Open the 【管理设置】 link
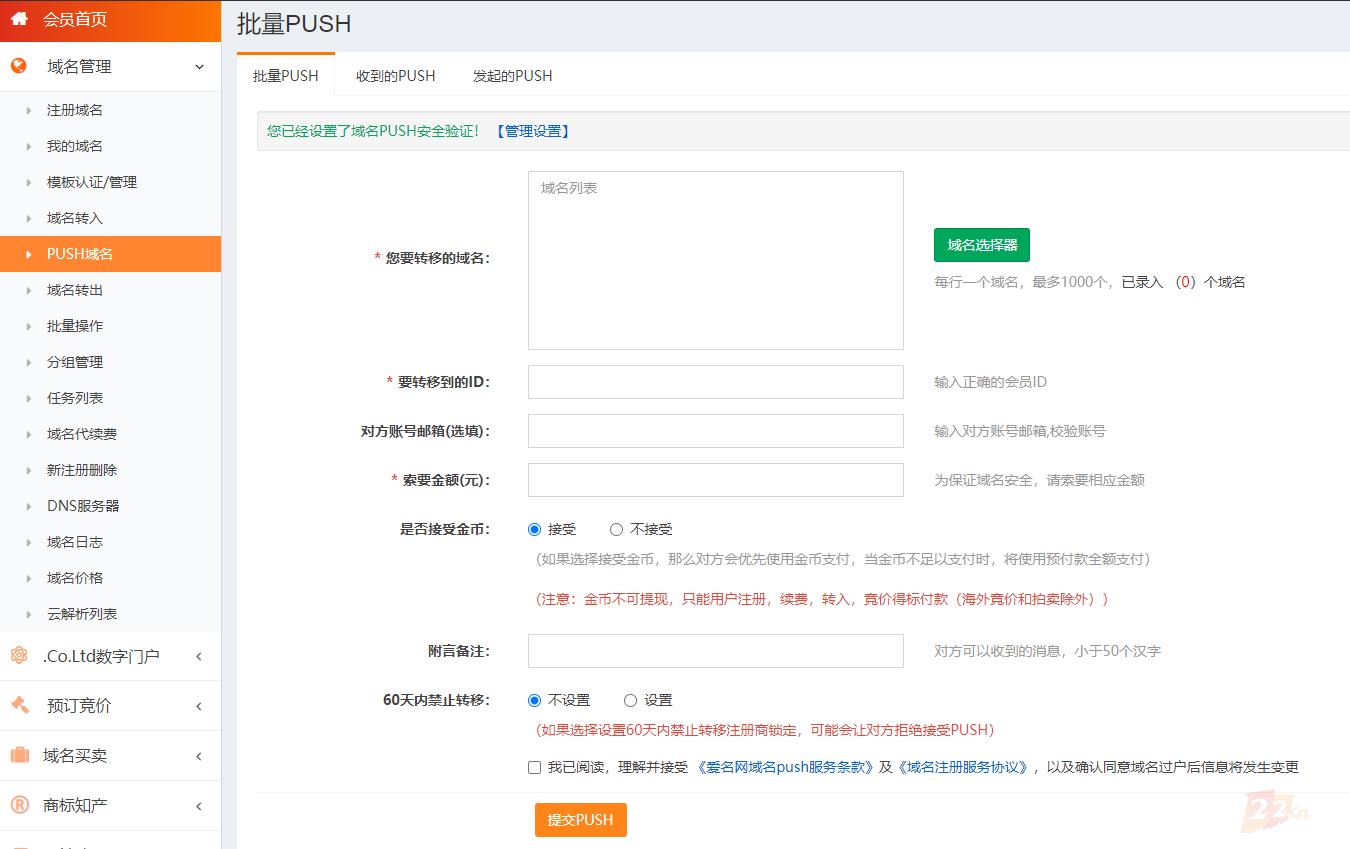This screenshot has width=1350, height=849. pyautogui.click(x=532, y=131)
